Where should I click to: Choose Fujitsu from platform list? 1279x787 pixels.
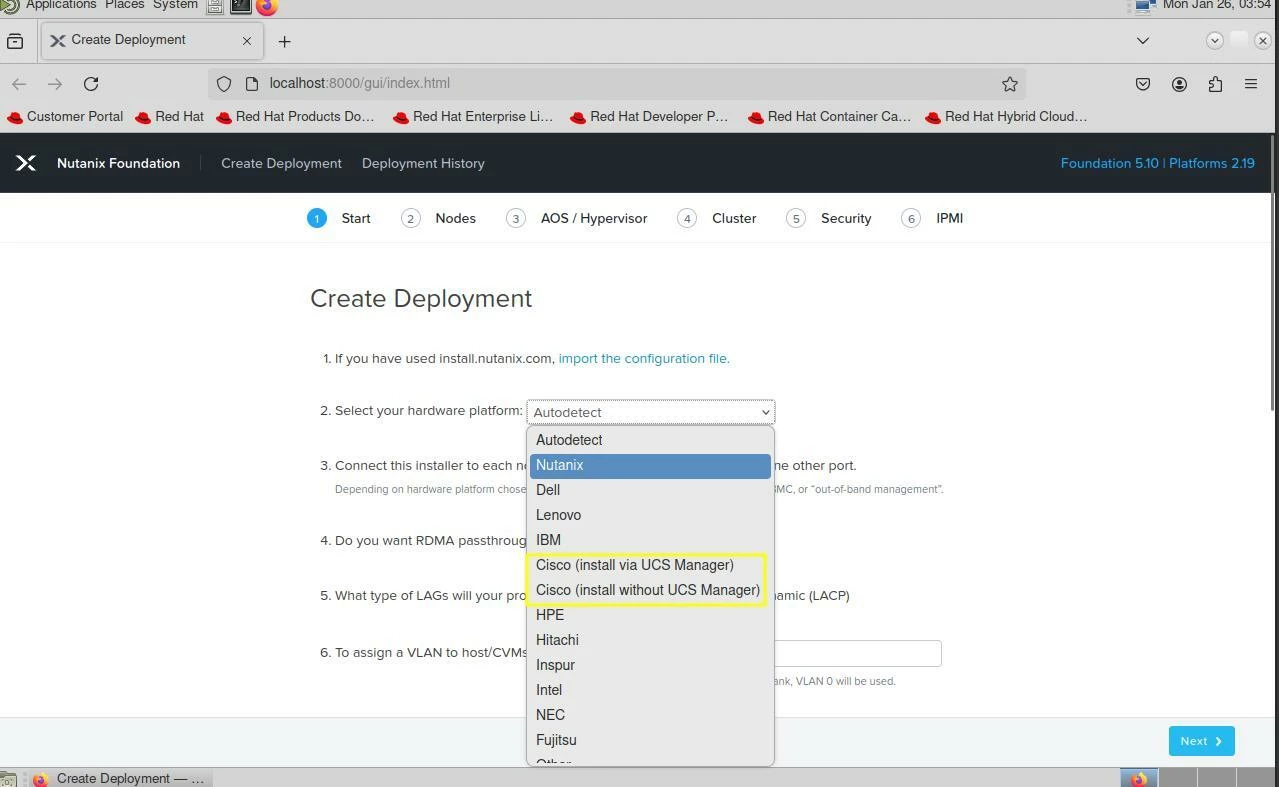coord(650,740)
